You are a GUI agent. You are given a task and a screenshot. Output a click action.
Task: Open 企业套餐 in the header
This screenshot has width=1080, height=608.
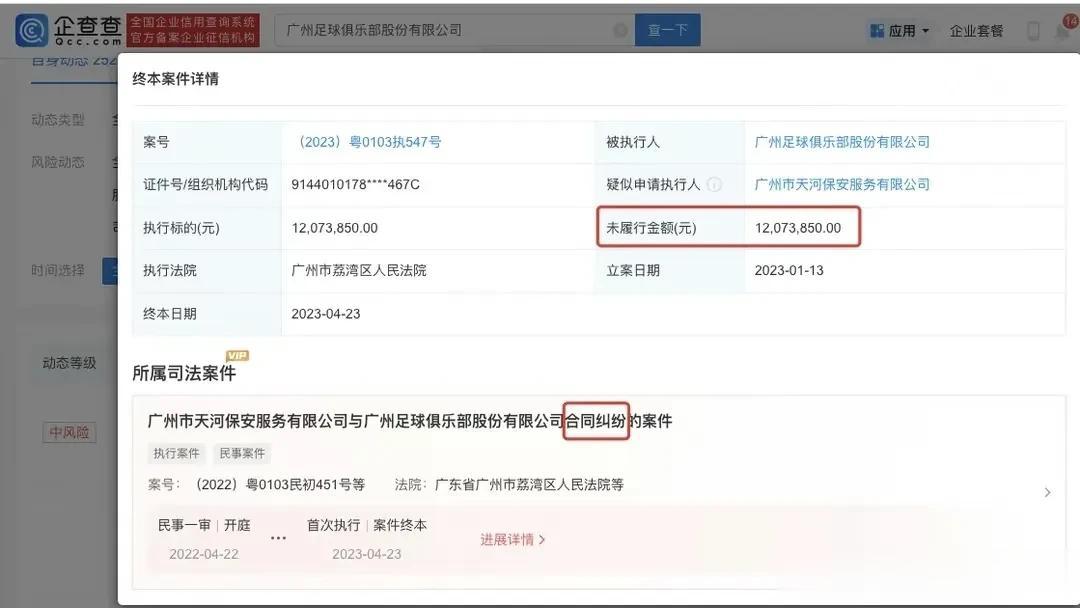point(976,31)
